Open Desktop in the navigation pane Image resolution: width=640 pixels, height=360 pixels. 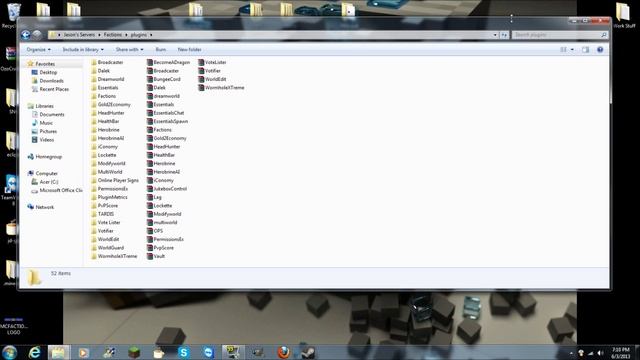pyautogui.click(x=48, y=72)
